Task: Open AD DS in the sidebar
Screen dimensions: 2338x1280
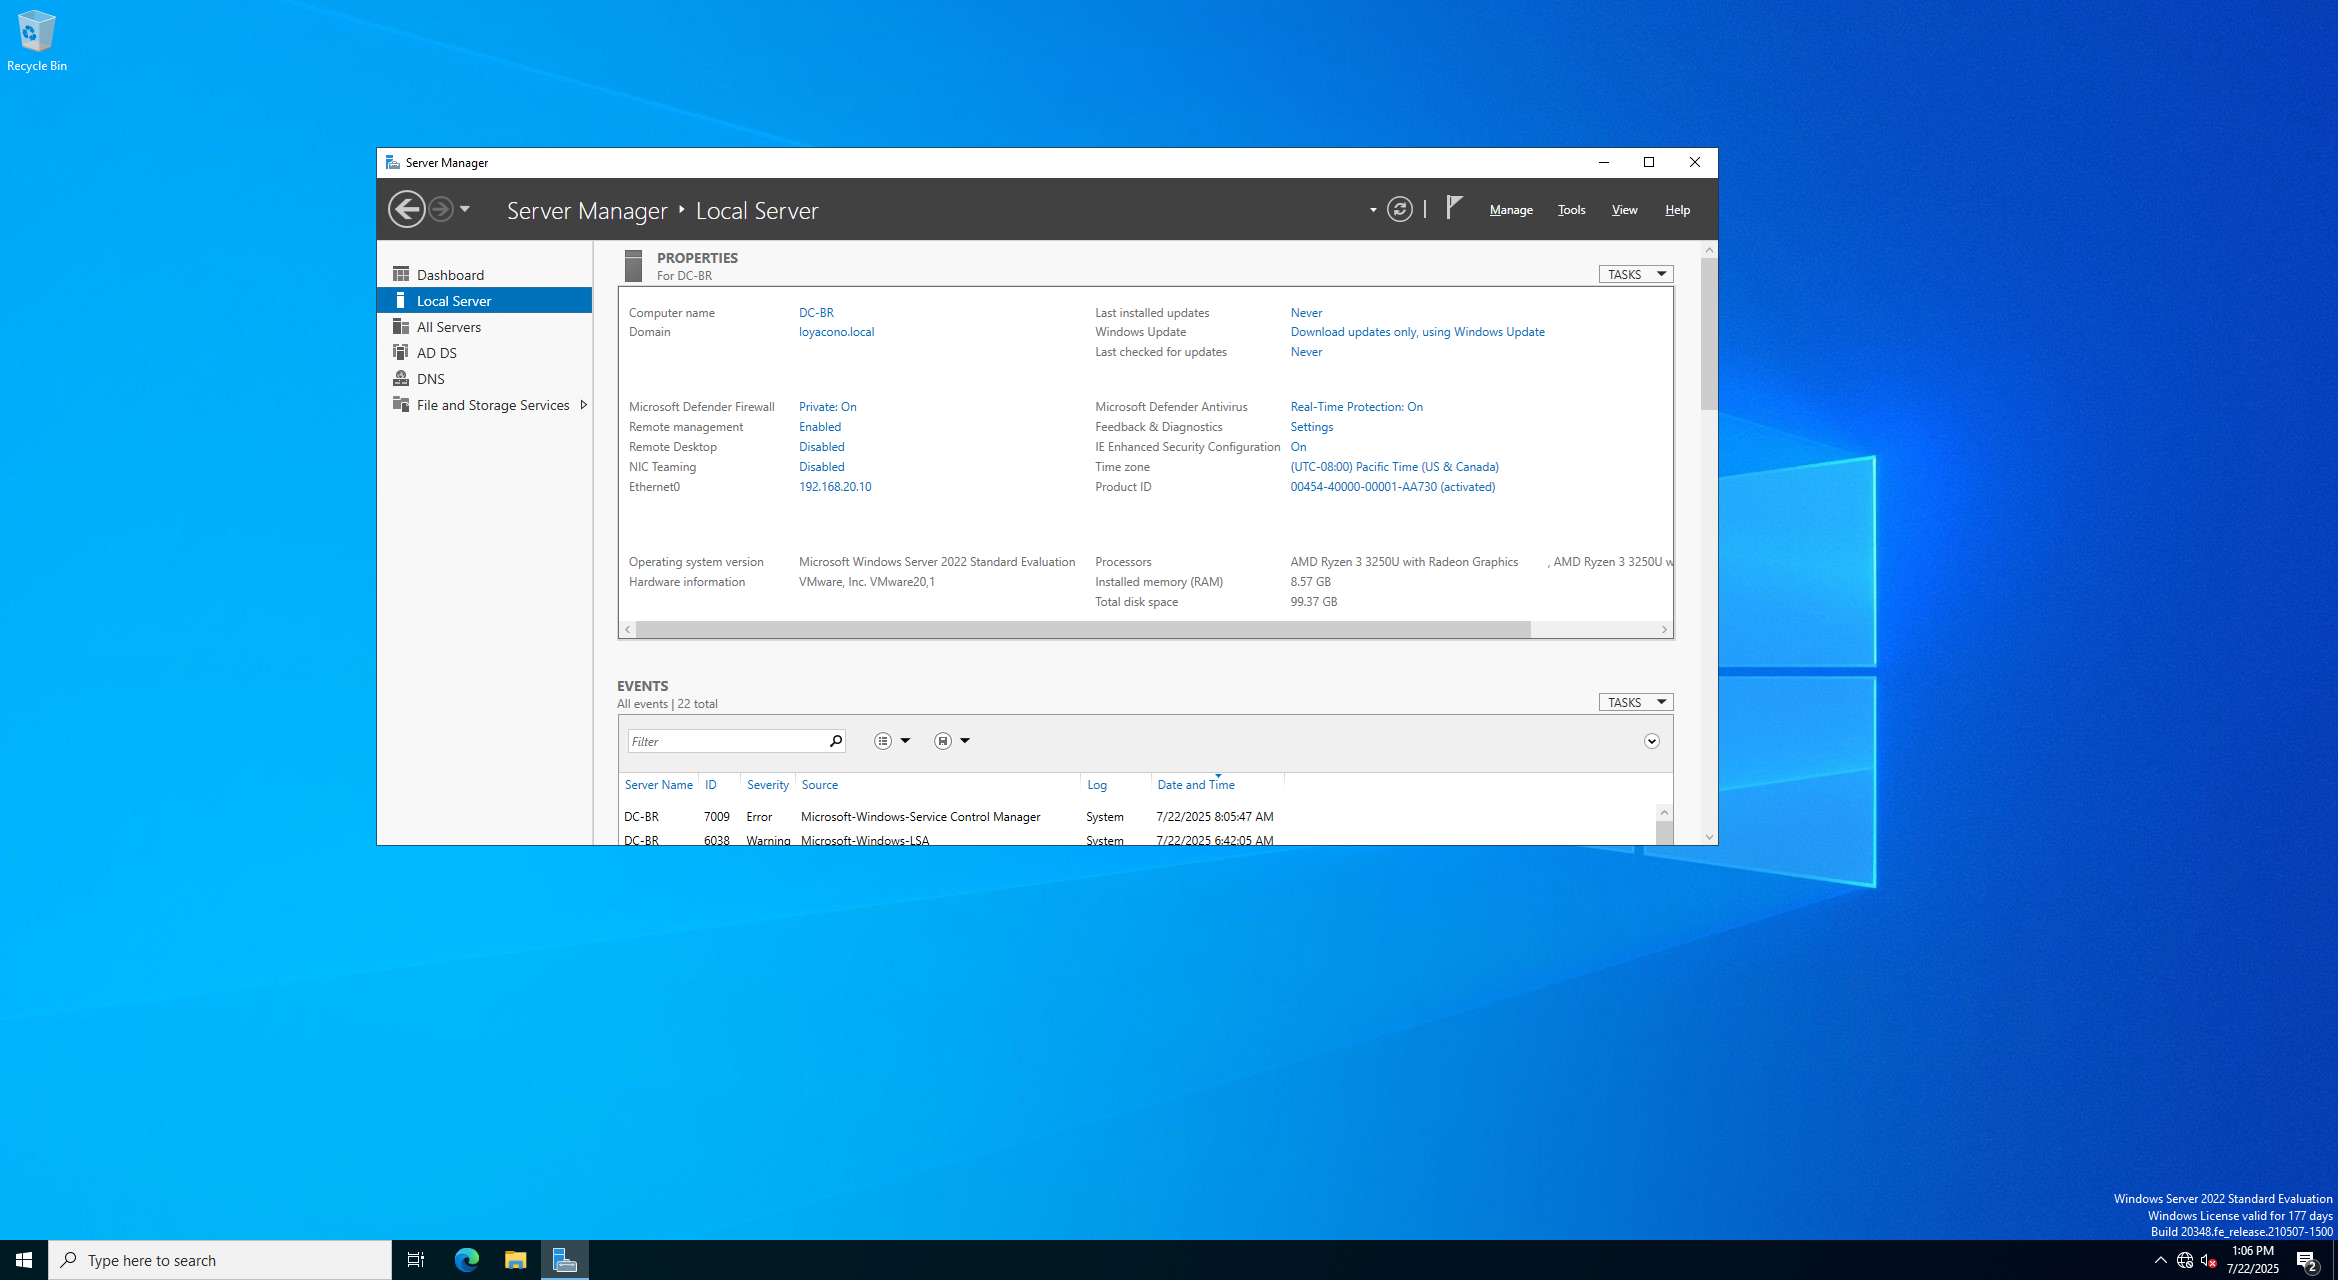Action: click(484, 353)
